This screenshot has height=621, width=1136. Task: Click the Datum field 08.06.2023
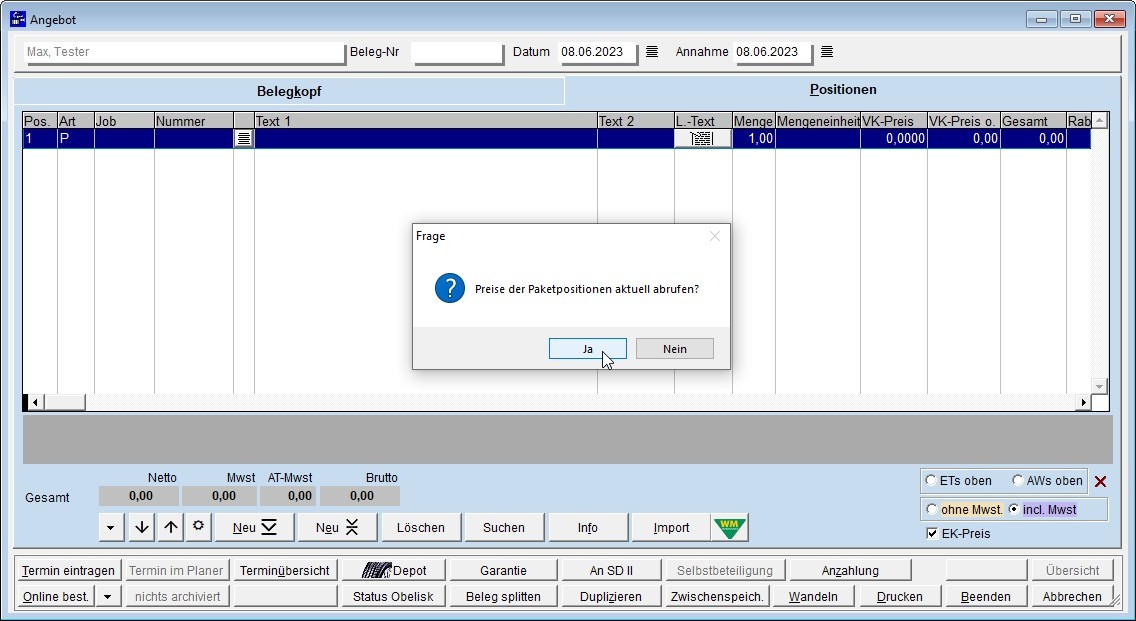[x=598, y=52]
